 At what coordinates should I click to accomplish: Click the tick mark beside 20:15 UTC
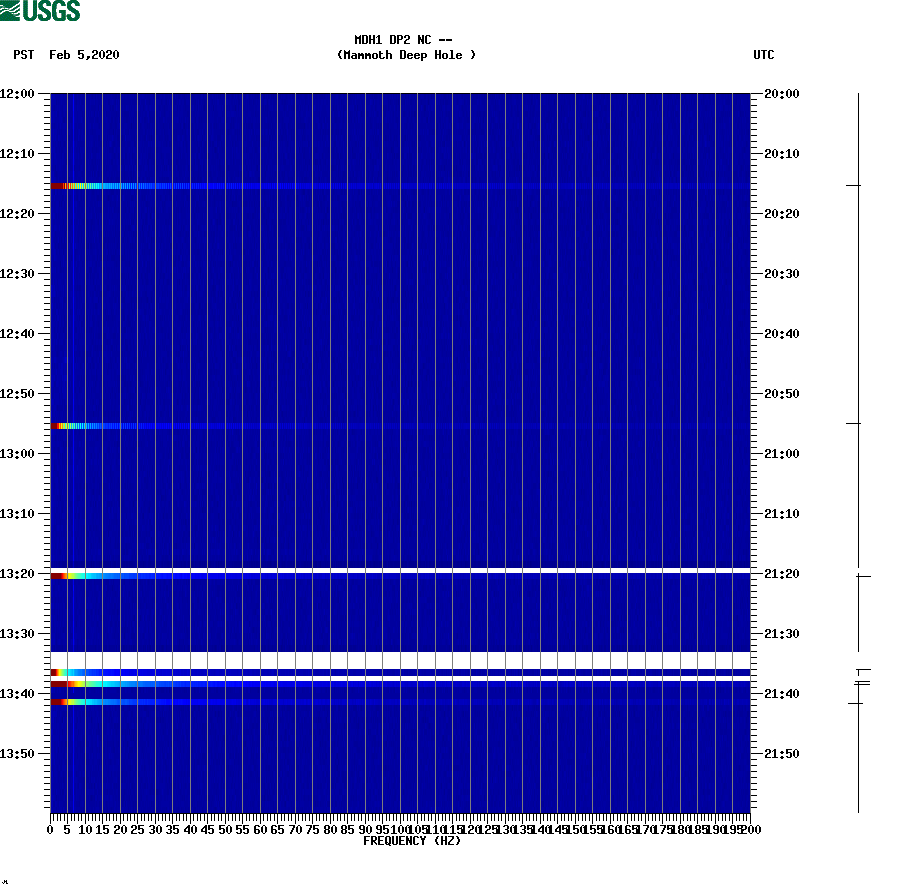[855, 184]
